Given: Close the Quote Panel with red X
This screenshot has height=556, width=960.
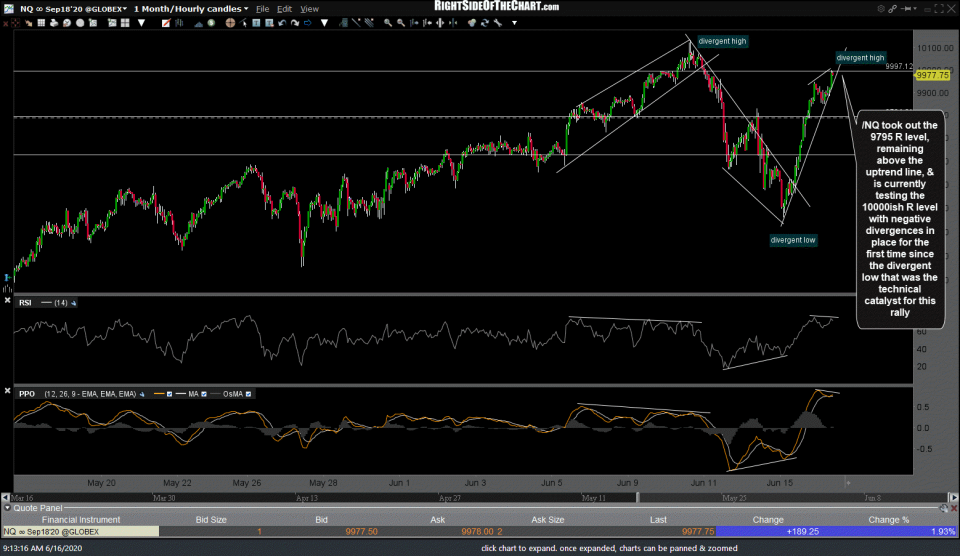Looking at the screenshot, I should (x=954, y=508).
